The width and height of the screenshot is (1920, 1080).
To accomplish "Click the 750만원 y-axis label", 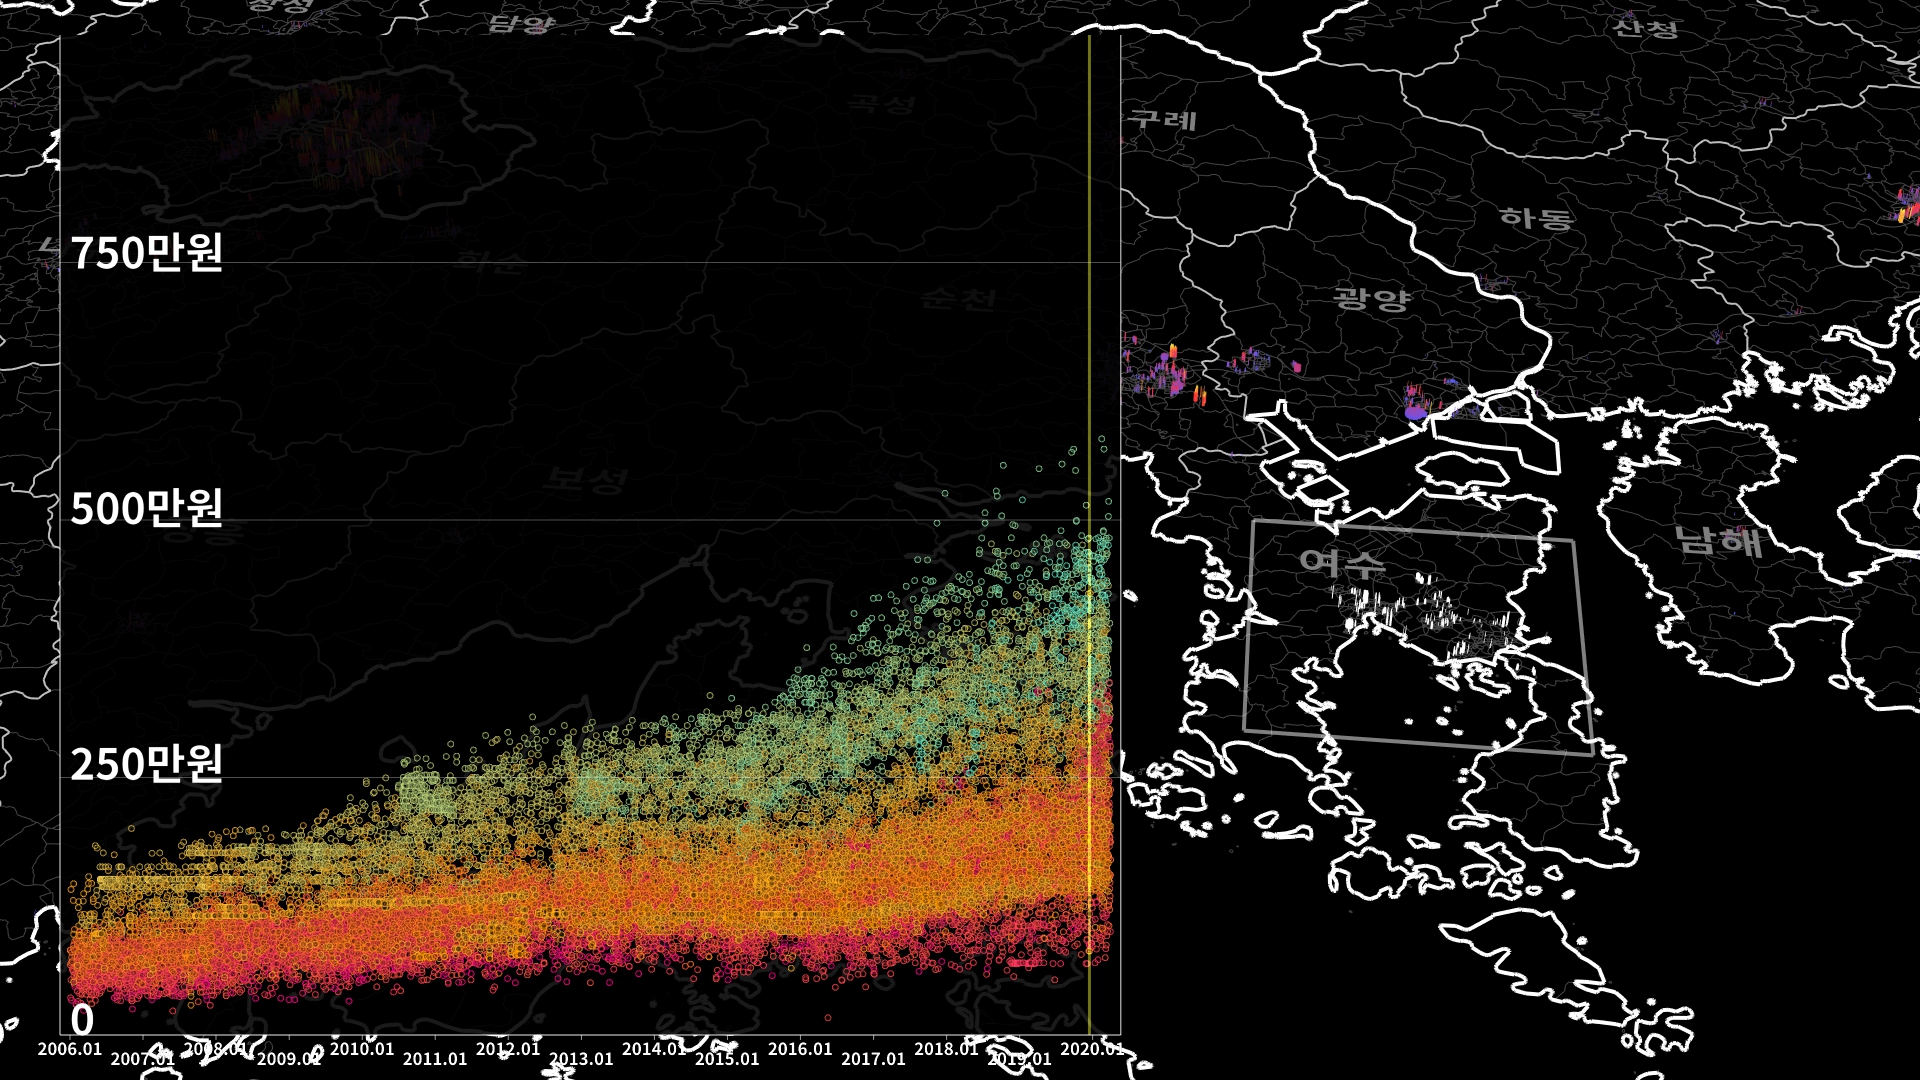I will (x=147, y=253).
